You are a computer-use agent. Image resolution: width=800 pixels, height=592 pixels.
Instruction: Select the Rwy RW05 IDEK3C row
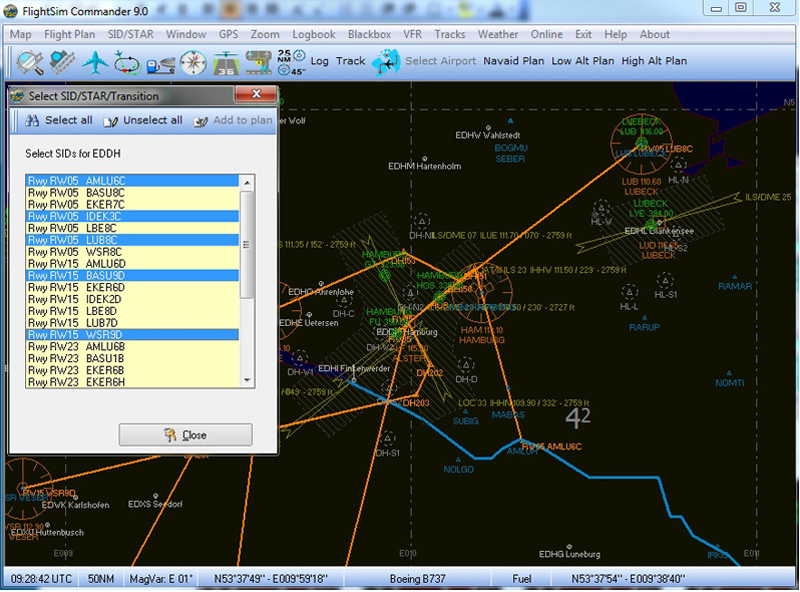132,216
